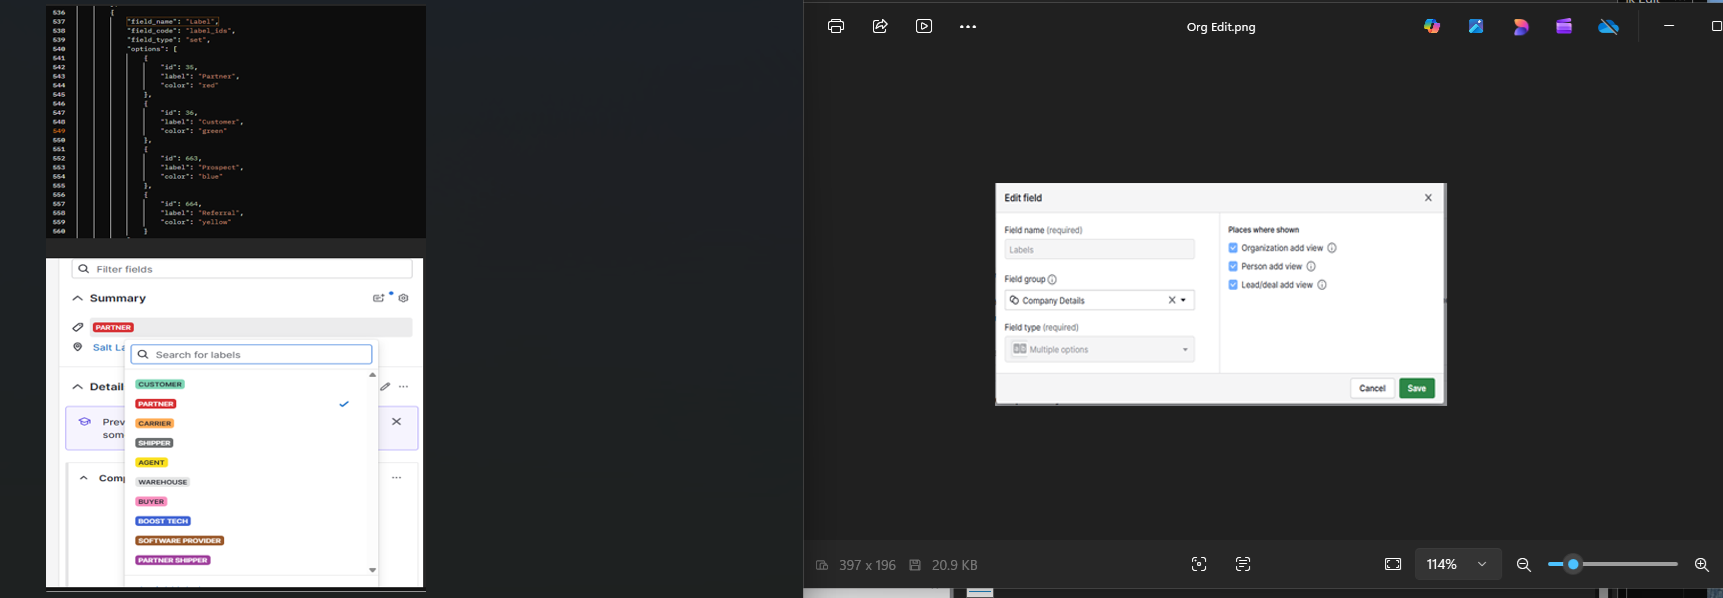Open the Clipchamp video editor icon
1723x598 pixels.
coord(1564,27)
